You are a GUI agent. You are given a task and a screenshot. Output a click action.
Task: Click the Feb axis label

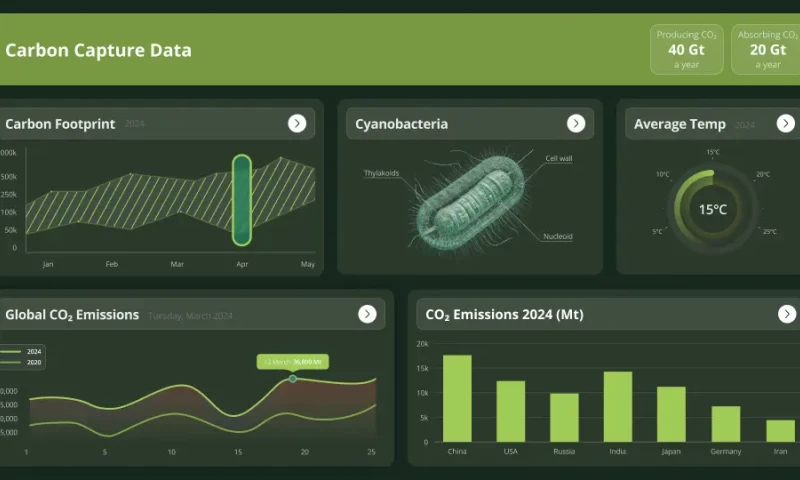[112, 264]
